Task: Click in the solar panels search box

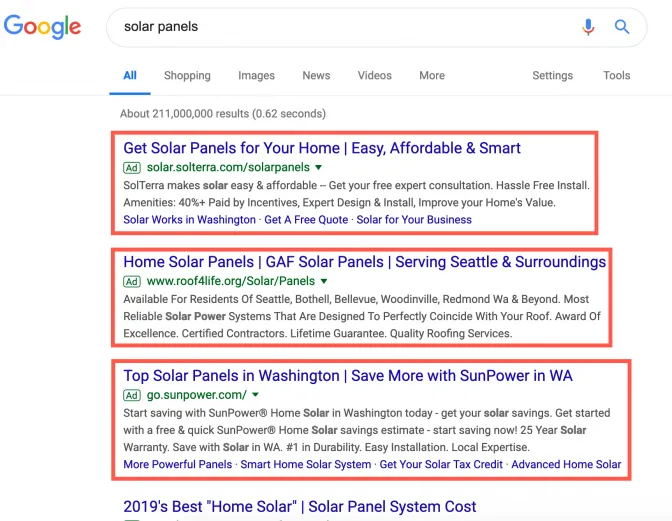Action: pyautogui.click(x=340, y=27)
